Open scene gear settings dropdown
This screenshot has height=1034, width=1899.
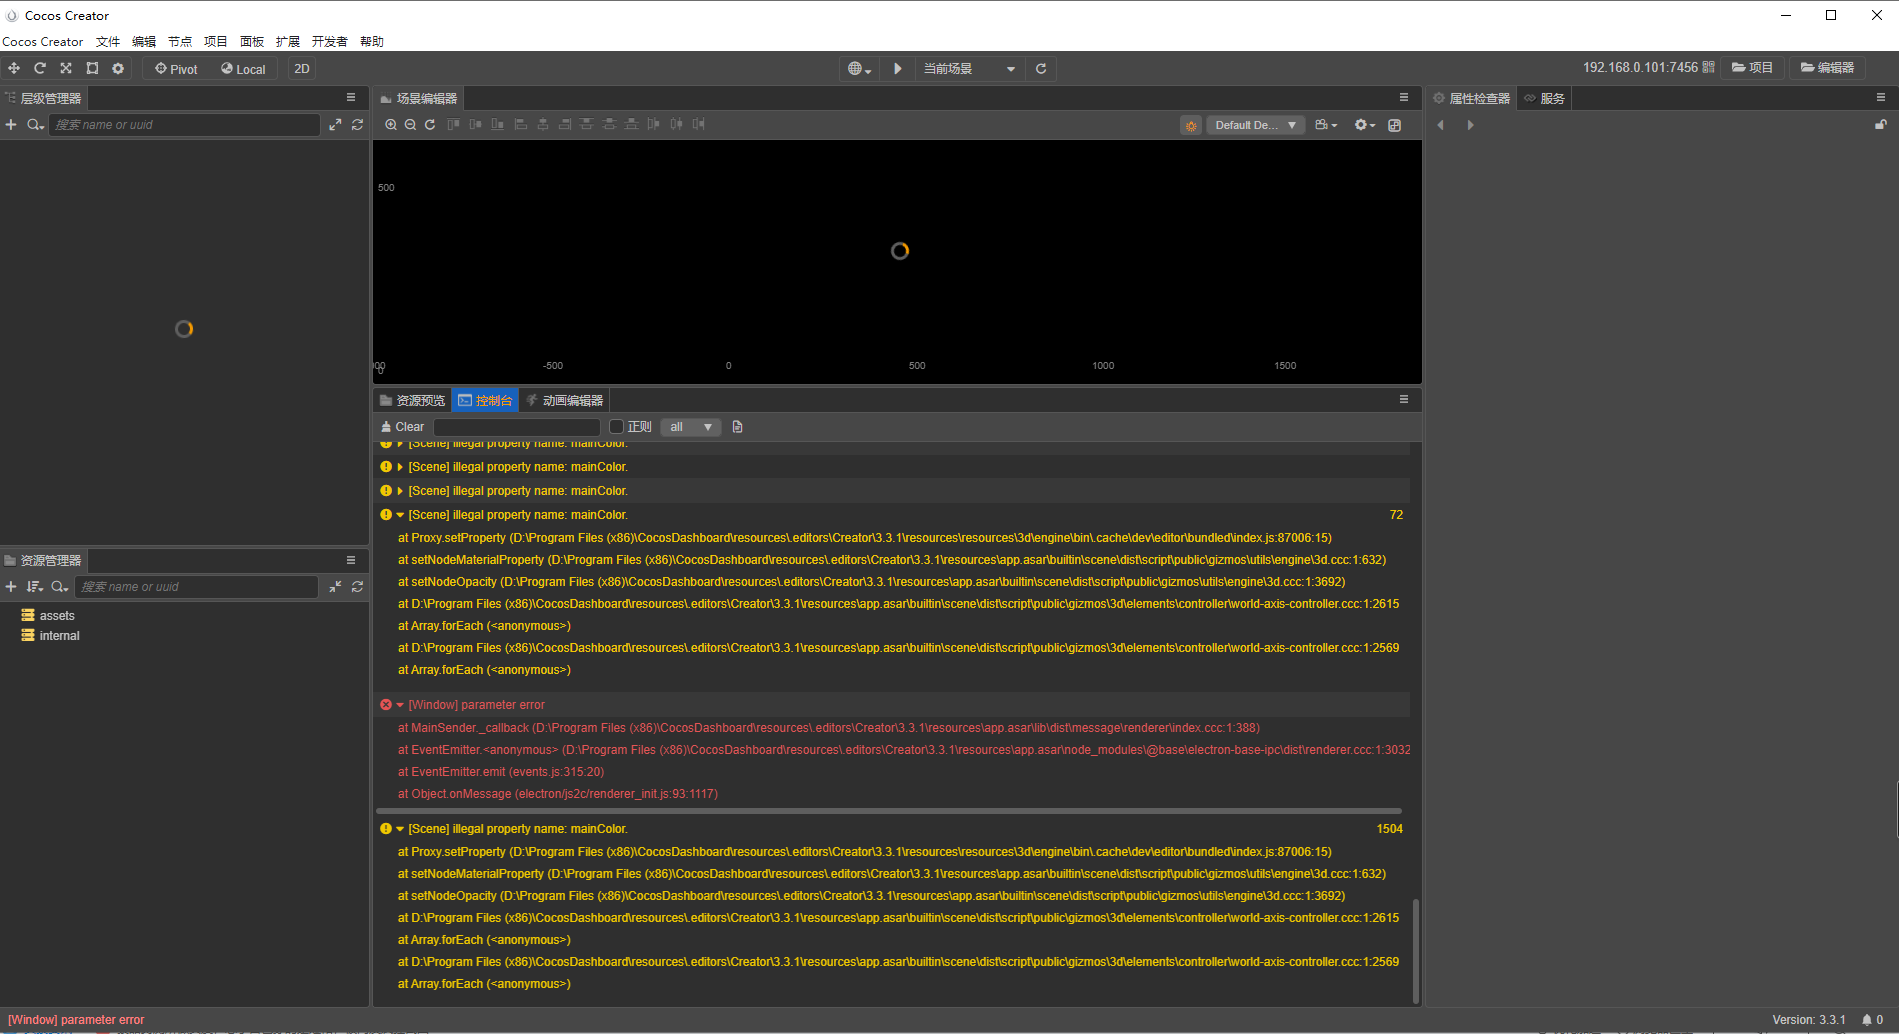(1365, 126)
